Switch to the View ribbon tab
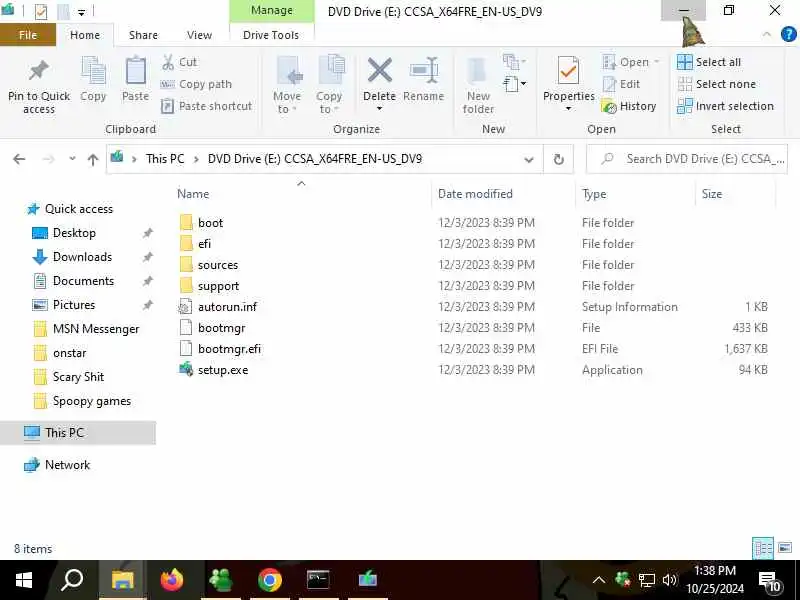800x600 pixels. coord(199,35)
